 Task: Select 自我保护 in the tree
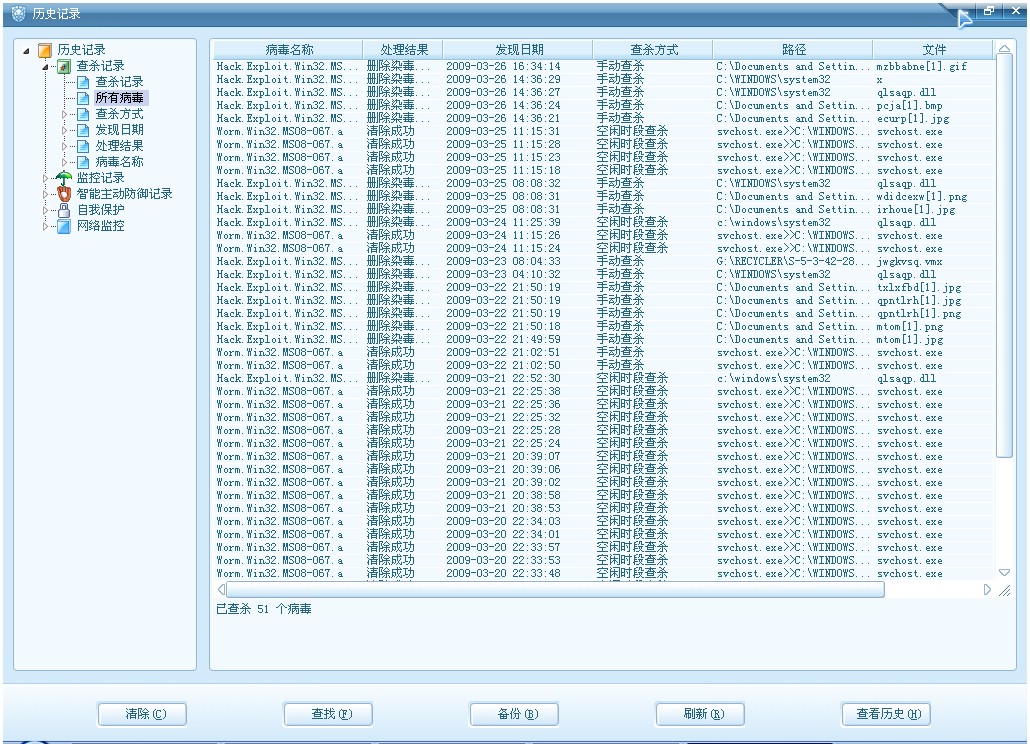tap(101, 210)
